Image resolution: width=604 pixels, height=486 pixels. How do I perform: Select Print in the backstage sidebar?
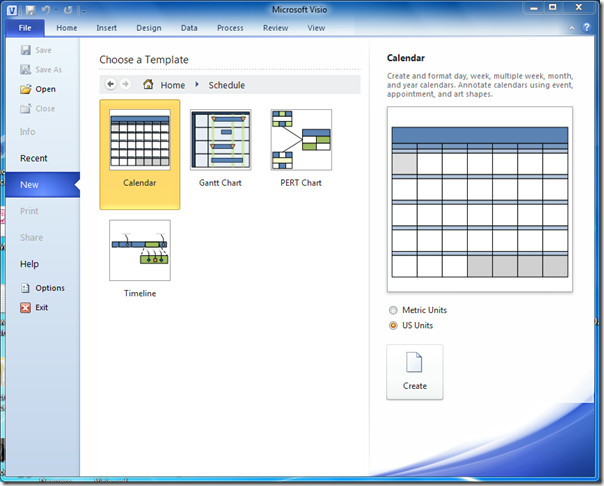coord(29,211)
